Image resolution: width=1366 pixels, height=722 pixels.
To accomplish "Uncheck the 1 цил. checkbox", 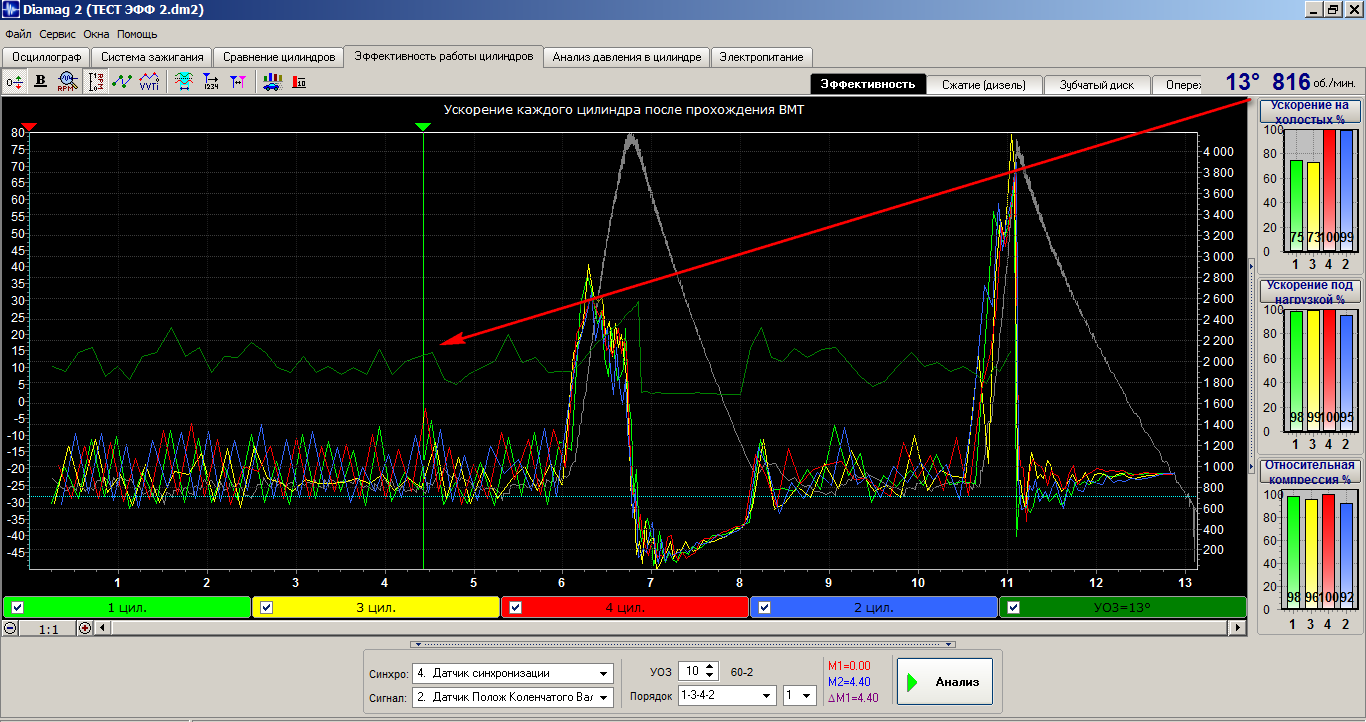I will coord(17,607).
